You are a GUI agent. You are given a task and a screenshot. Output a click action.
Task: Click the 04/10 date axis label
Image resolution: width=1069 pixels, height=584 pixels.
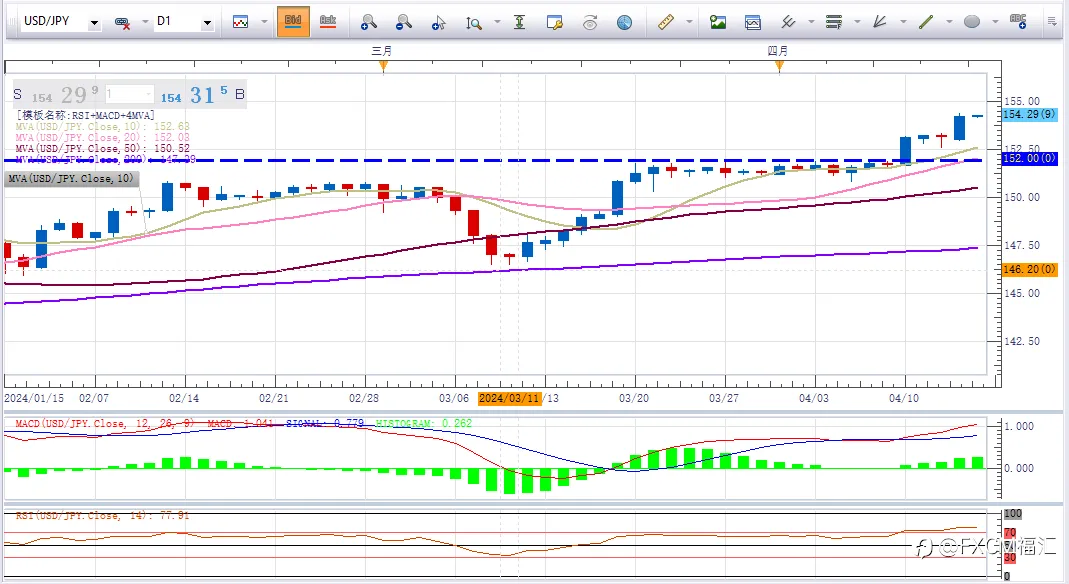[x=904, y=398]
